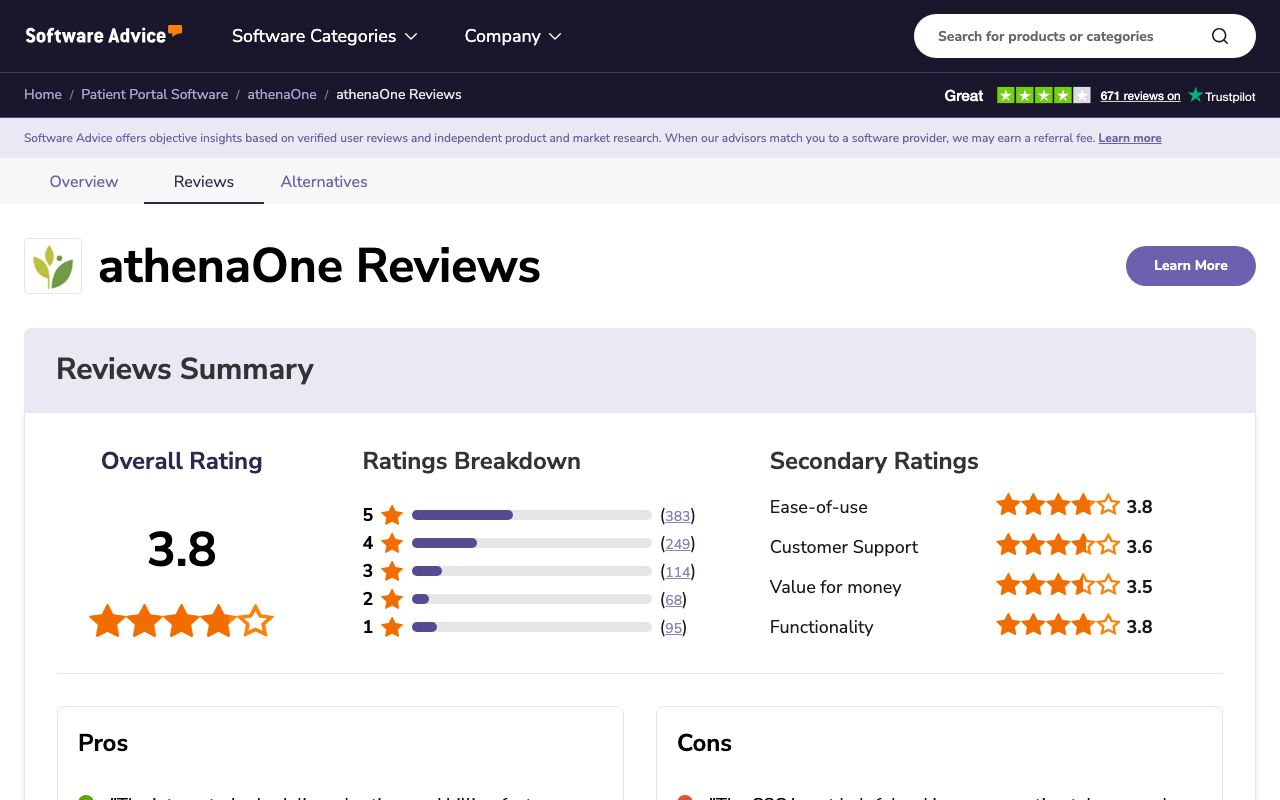Screen dimensions: 1280x800
Task: Filter by 95 one-star reviews
Action: (674, 628)
